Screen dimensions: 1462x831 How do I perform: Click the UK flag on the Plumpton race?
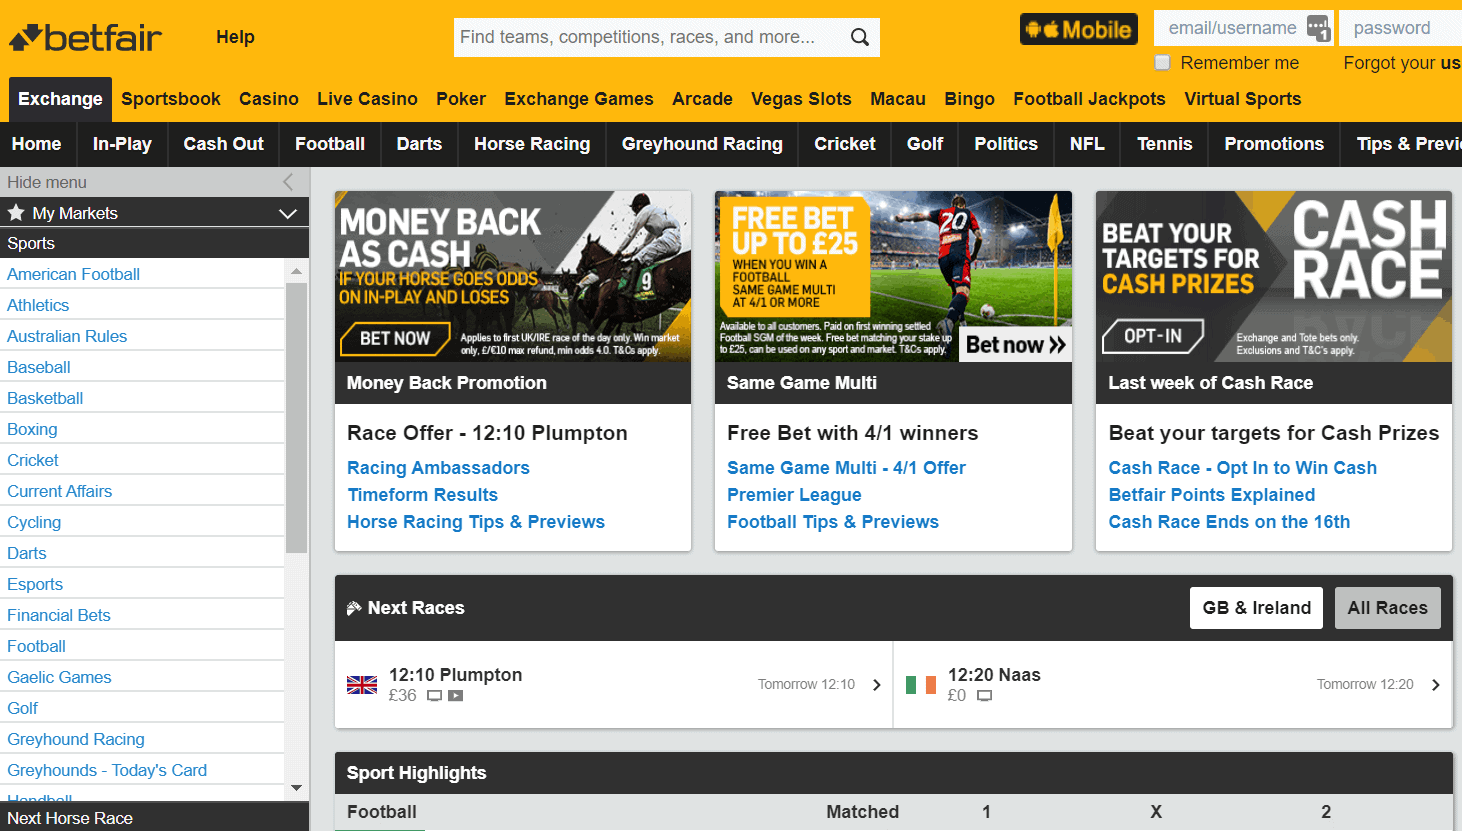(x=362, y=685)
